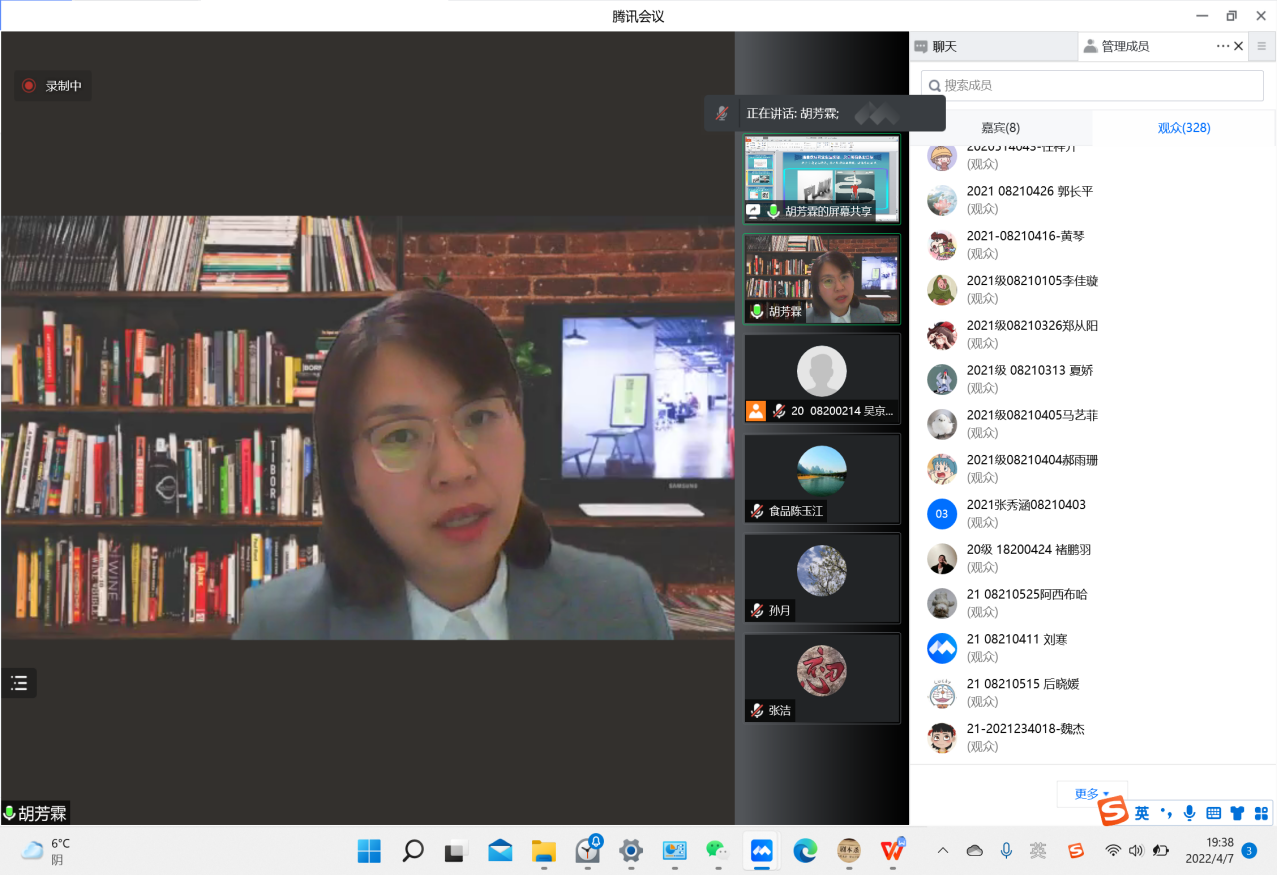The height and width of the screenshot is (875, 1277).
Task: Toggle Sogou 英 language mode
Action: point(1142,813)
